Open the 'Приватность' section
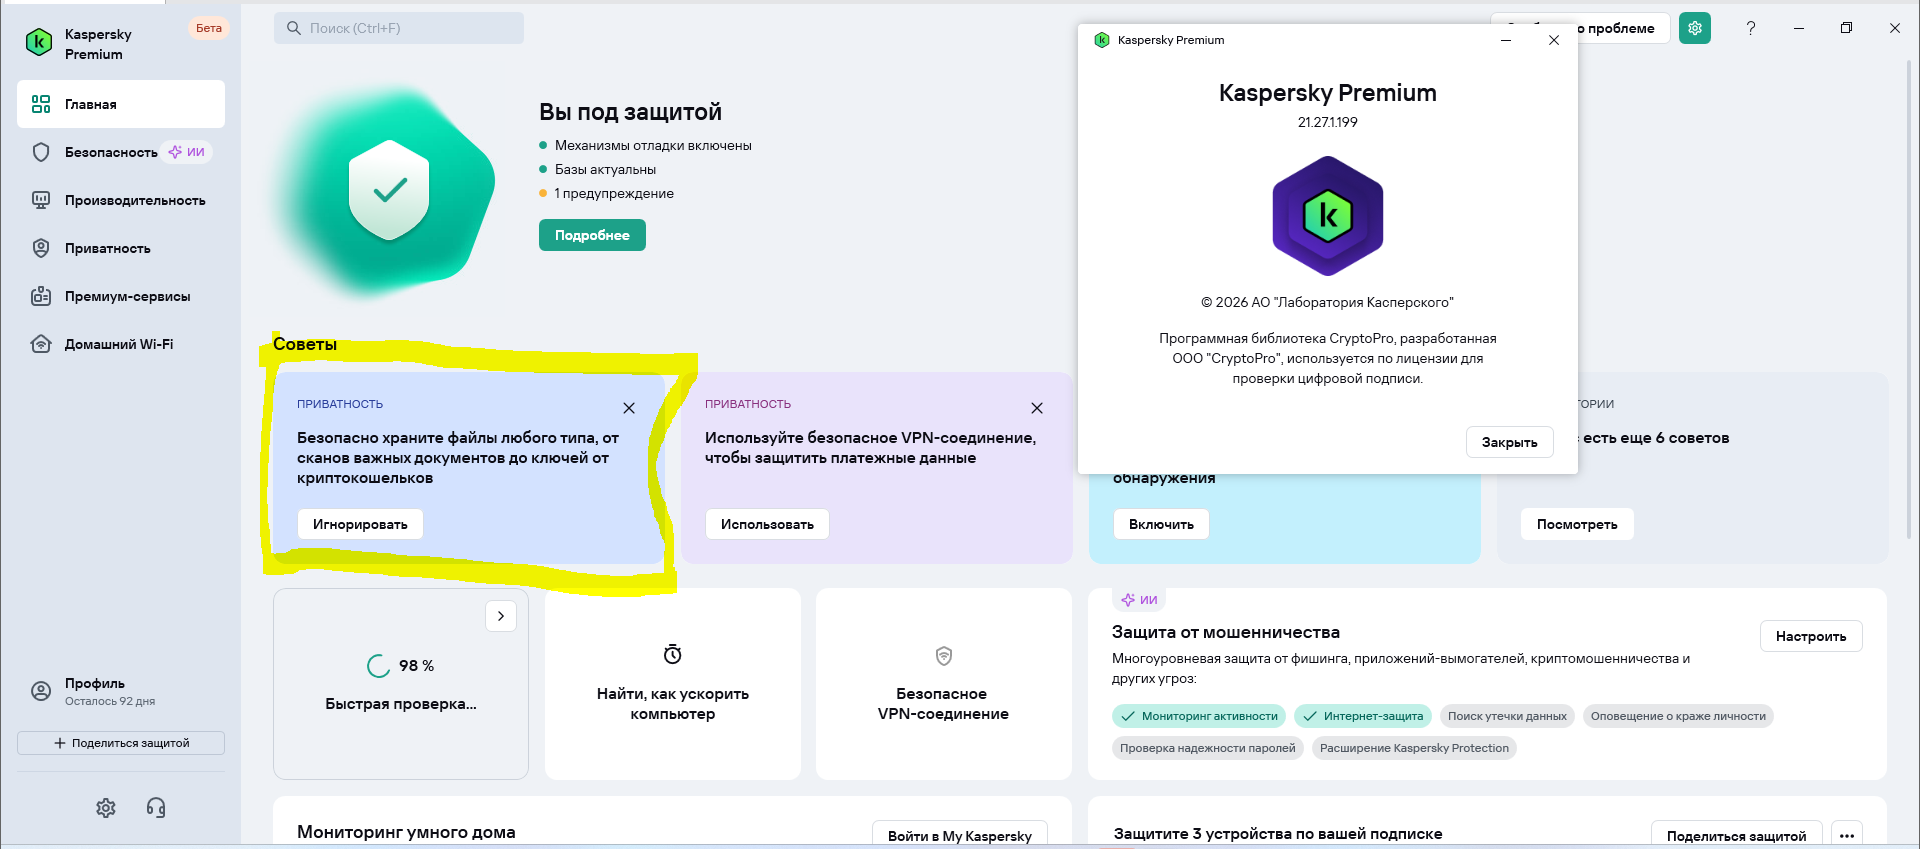 click(121, 248)
